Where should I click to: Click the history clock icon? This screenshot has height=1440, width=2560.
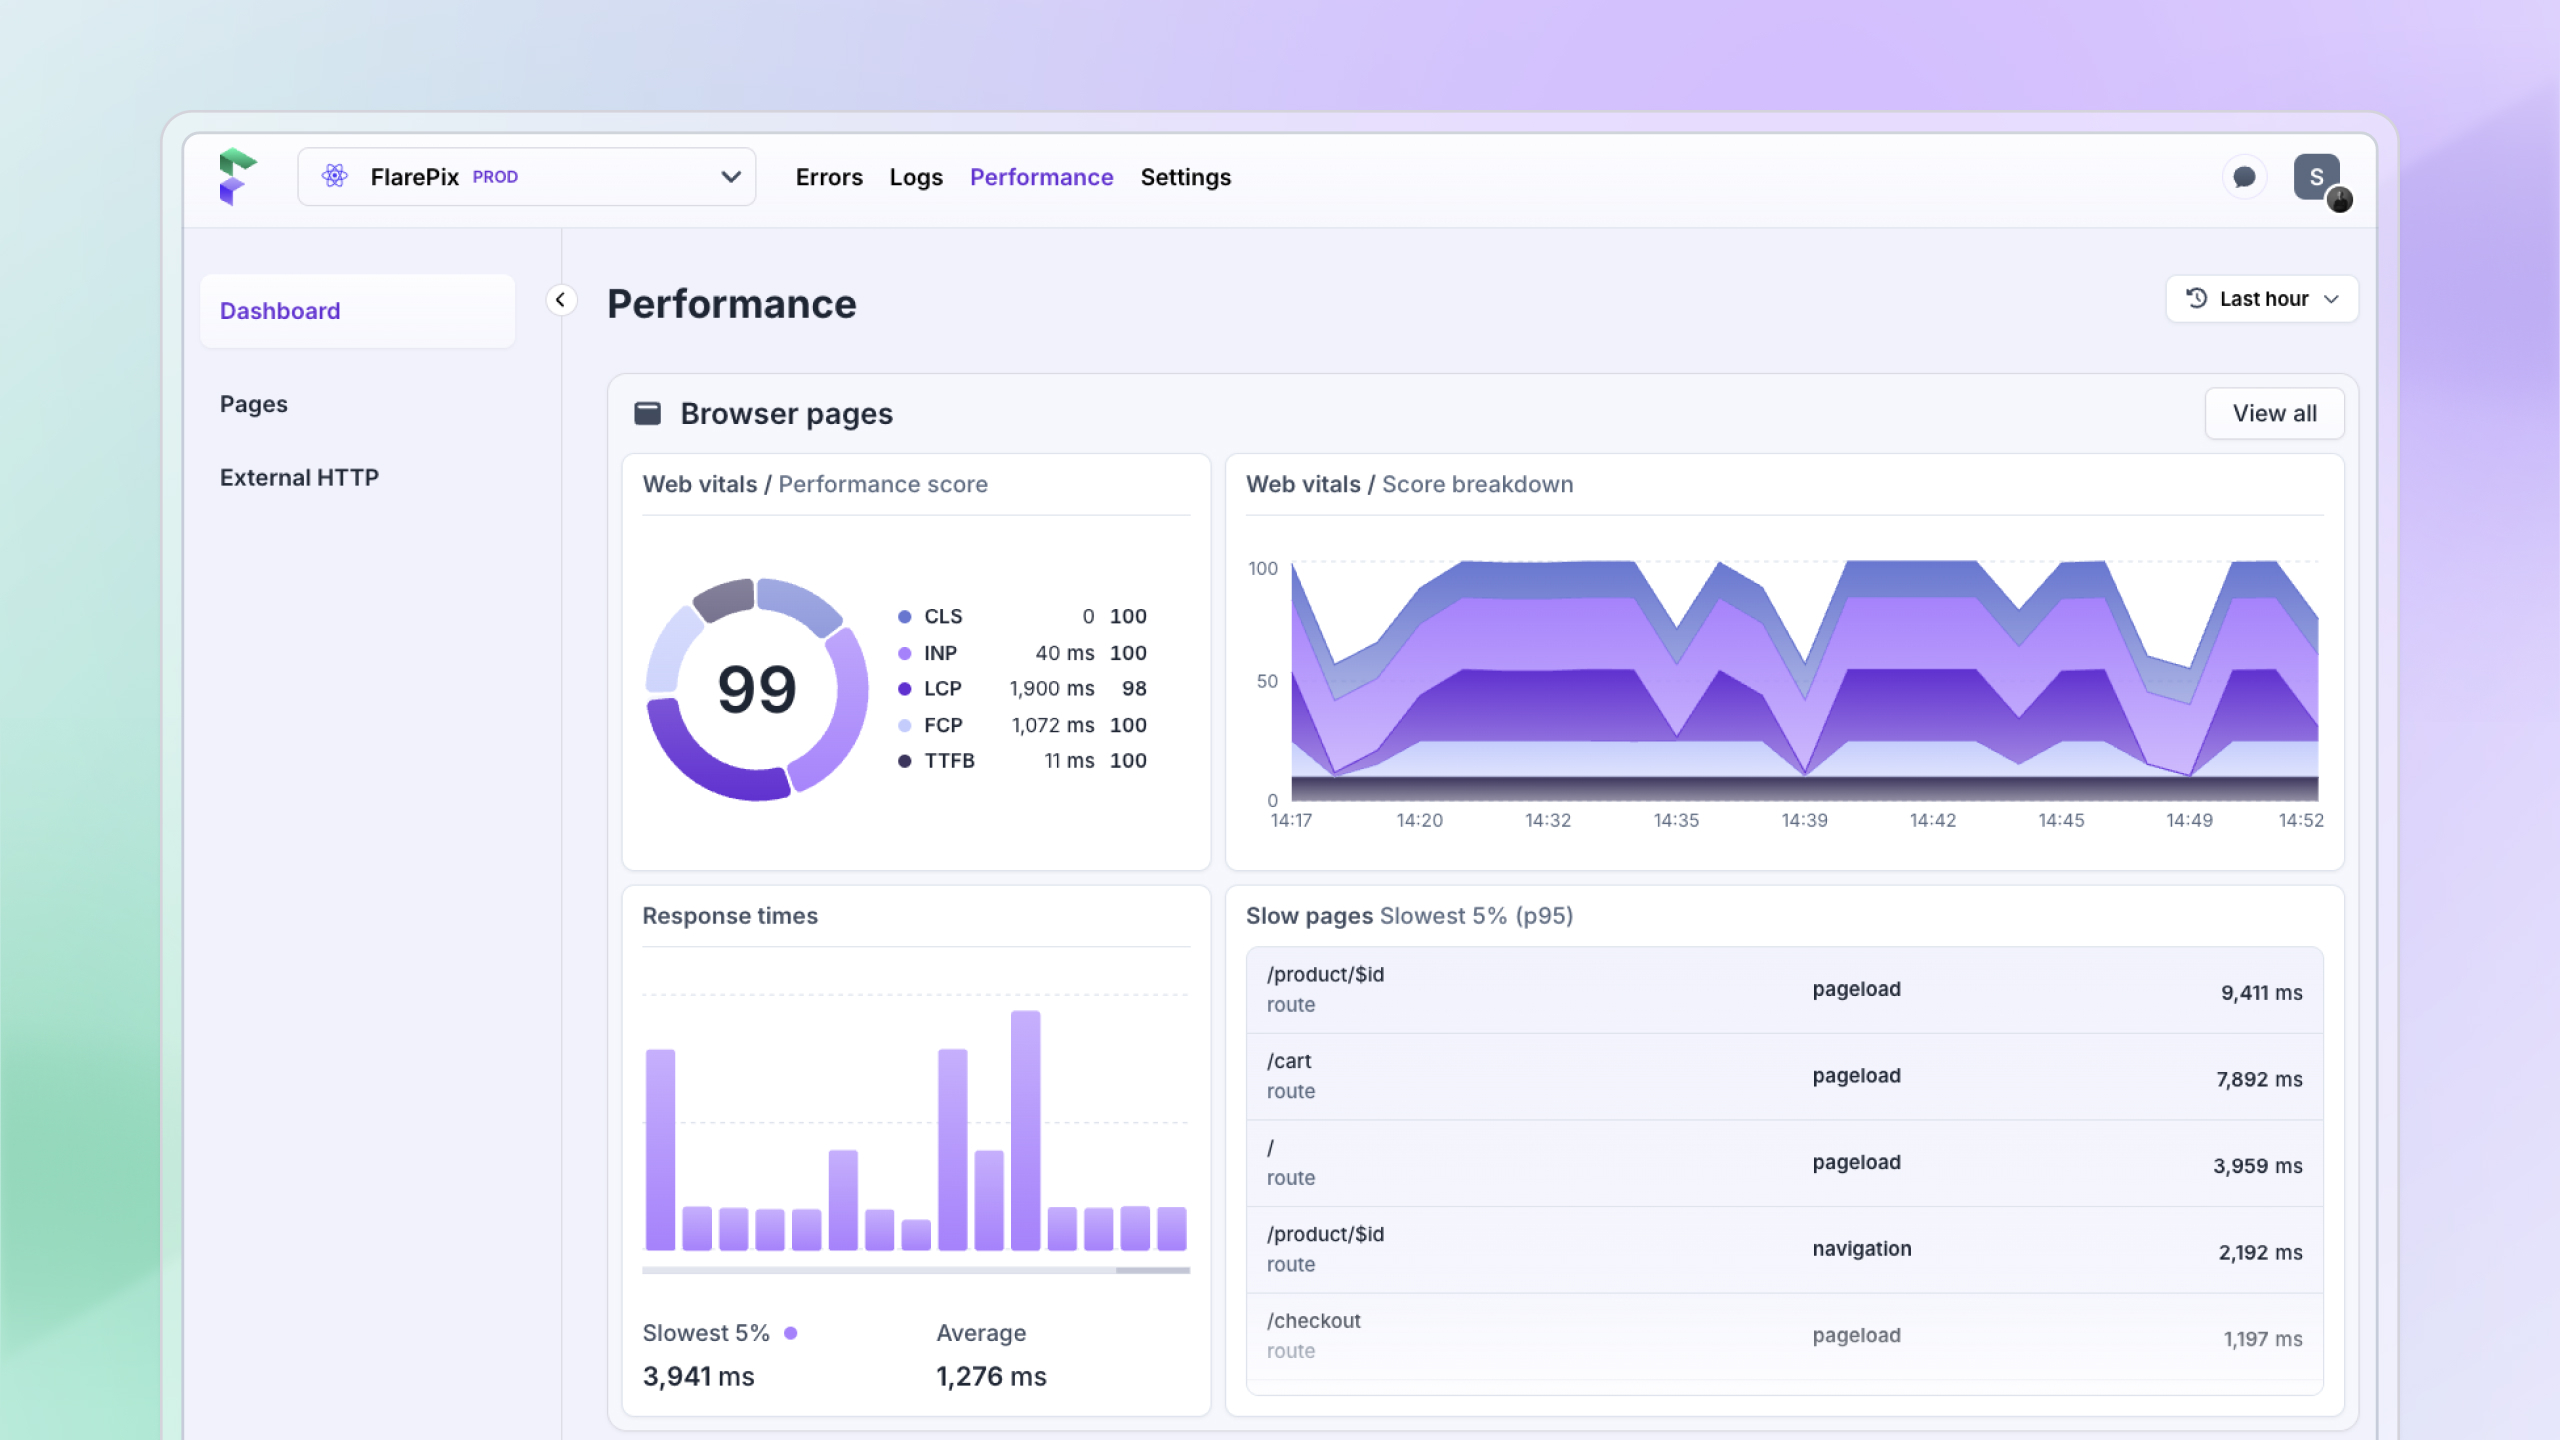(x=2196, y=298)
